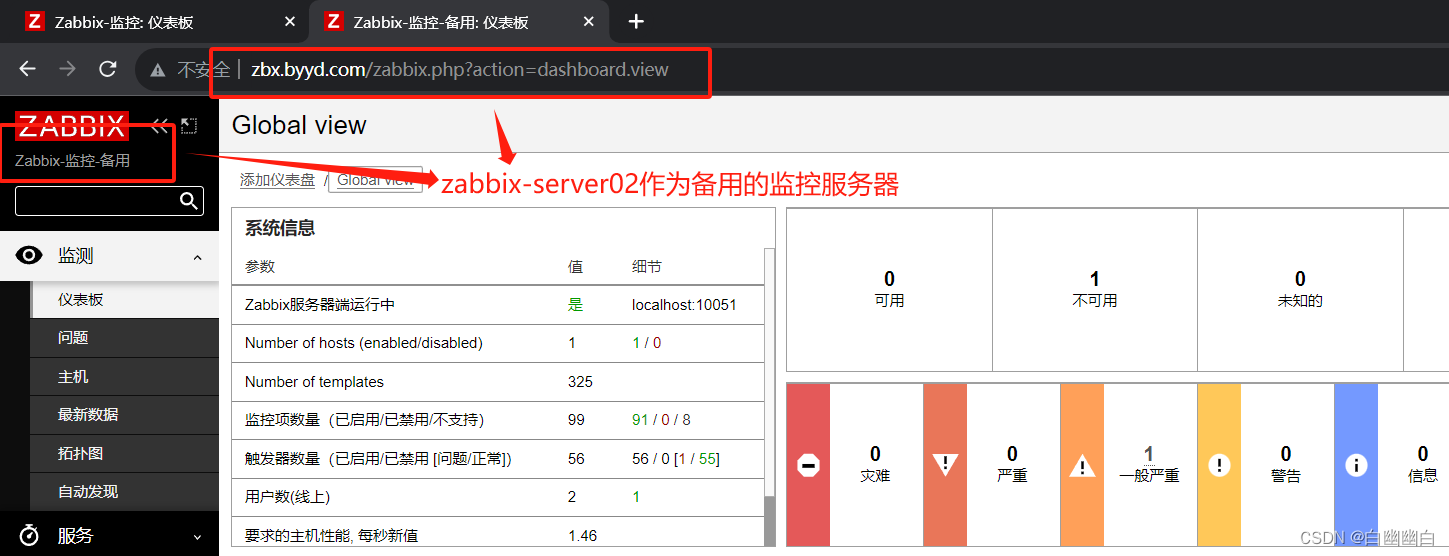Click the 信息 severity info icon
This screenshot has height=556, width=1449.
pos(1356,465)
